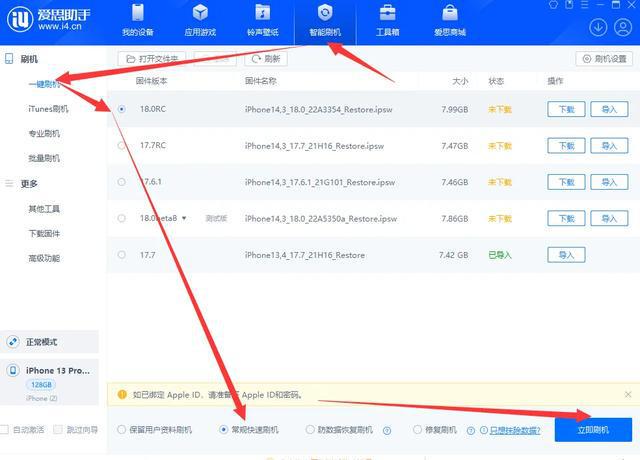Toggle the 跳过向导 checkbox
The height and width of the screenshot is (460, 640).
pyautogui.click(x=58, y=429)
